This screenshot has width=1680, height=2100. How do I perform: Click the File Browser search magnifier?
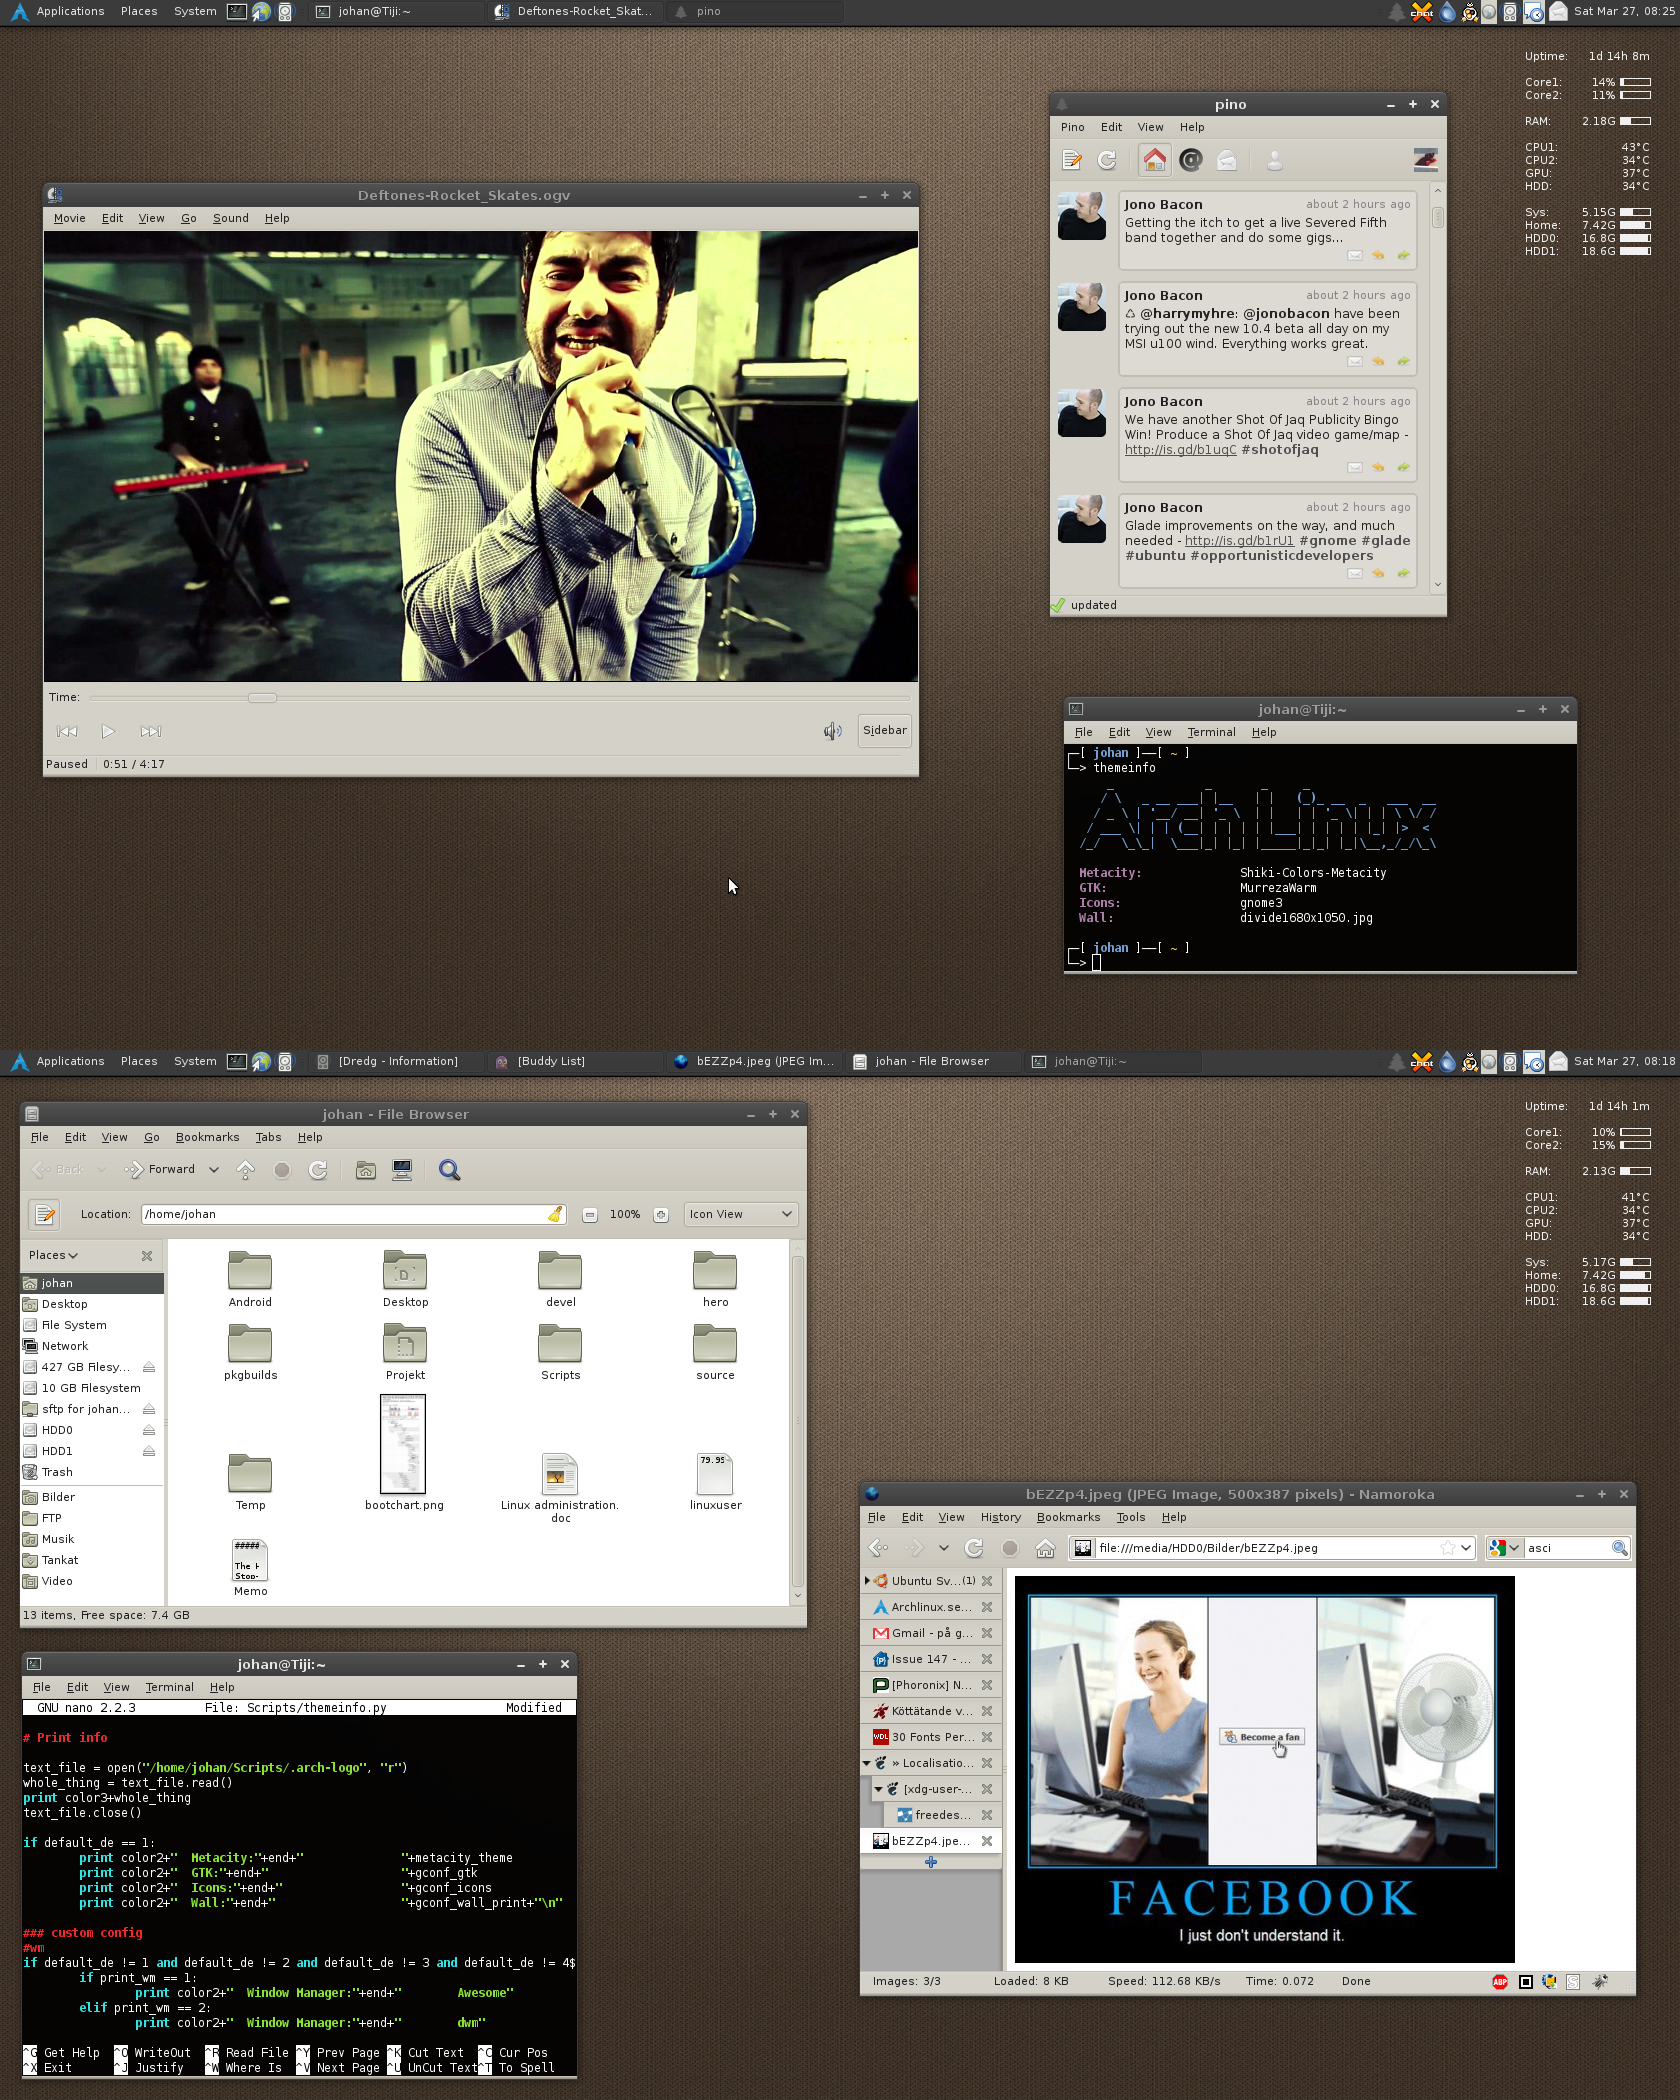[x=449, y=1170]
